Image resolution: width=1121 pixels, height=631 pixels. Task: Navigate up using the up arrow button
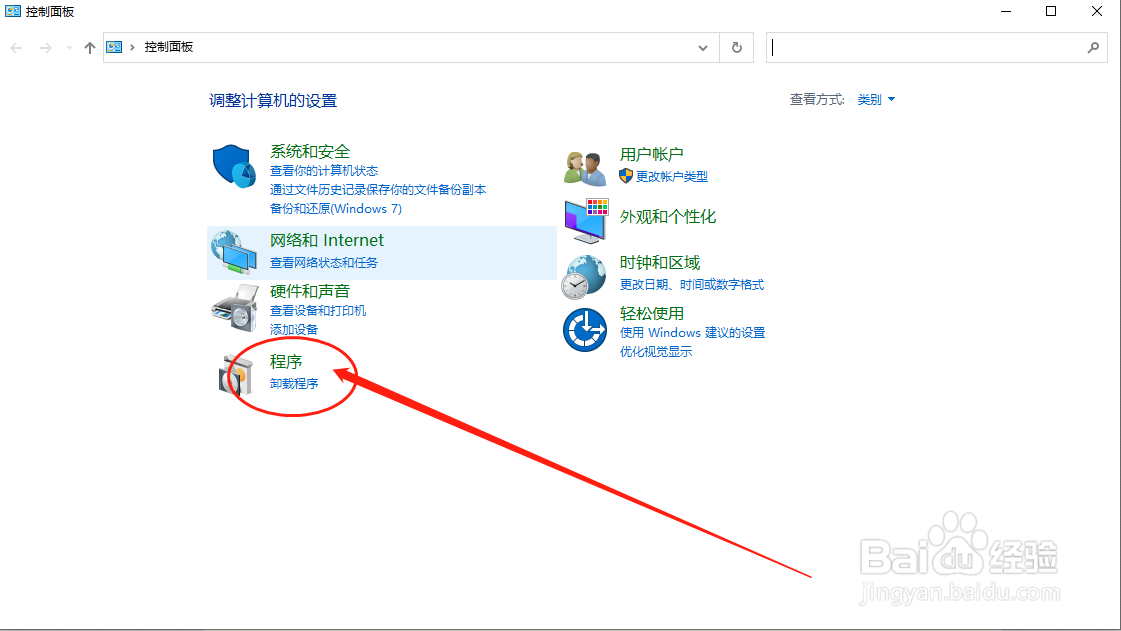click(89, 46)
